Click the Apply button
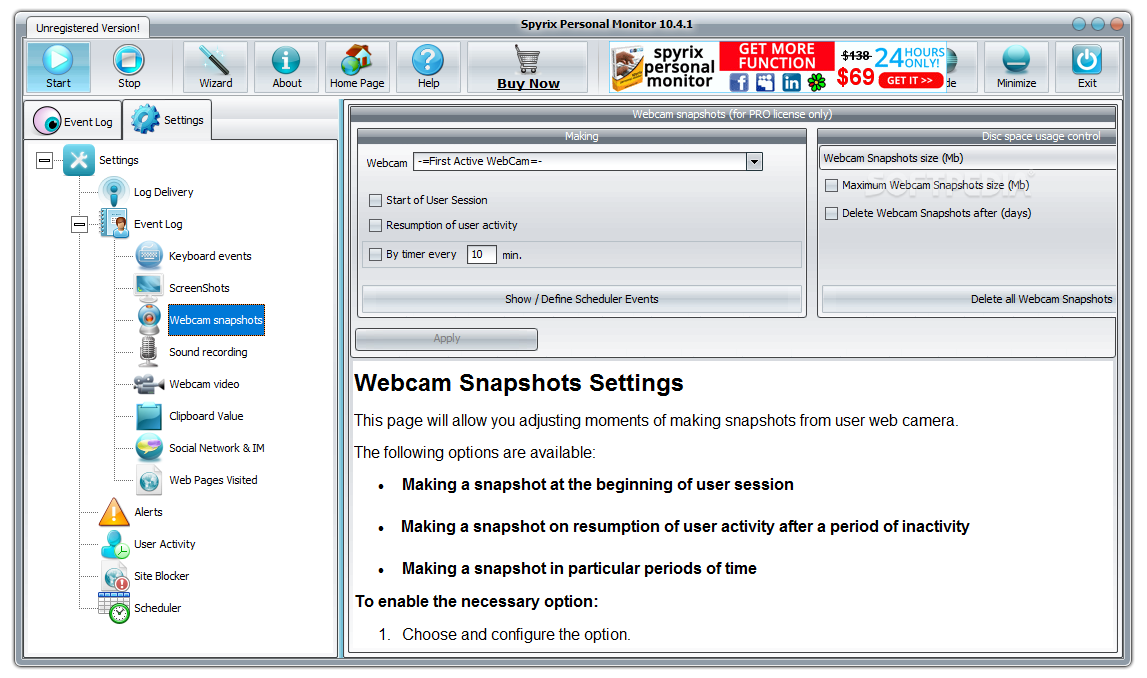Image resolution: width=1147 pixels, height=678 pixels. pyautogui.click(x=446, y=339)
